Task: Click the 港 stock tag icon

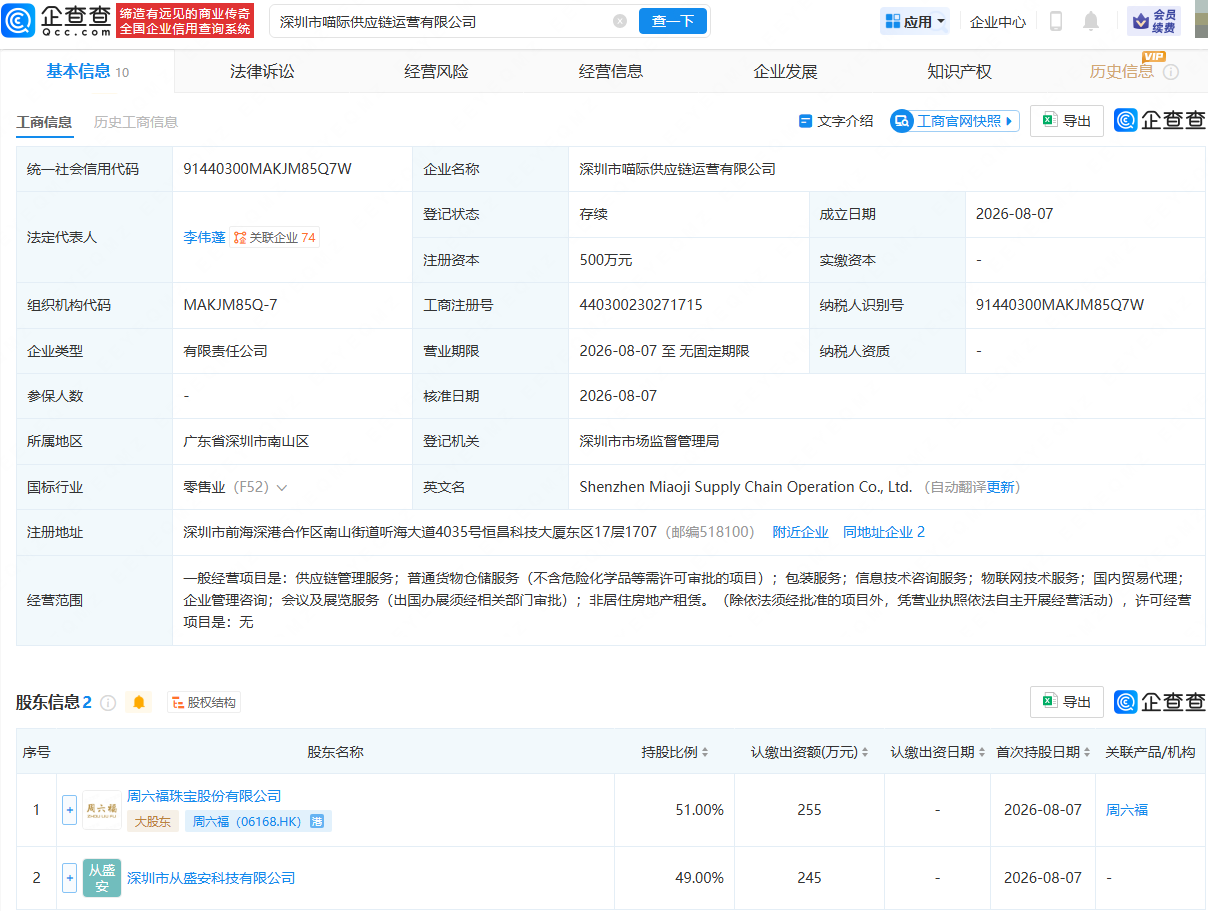Action: (317, 821)
